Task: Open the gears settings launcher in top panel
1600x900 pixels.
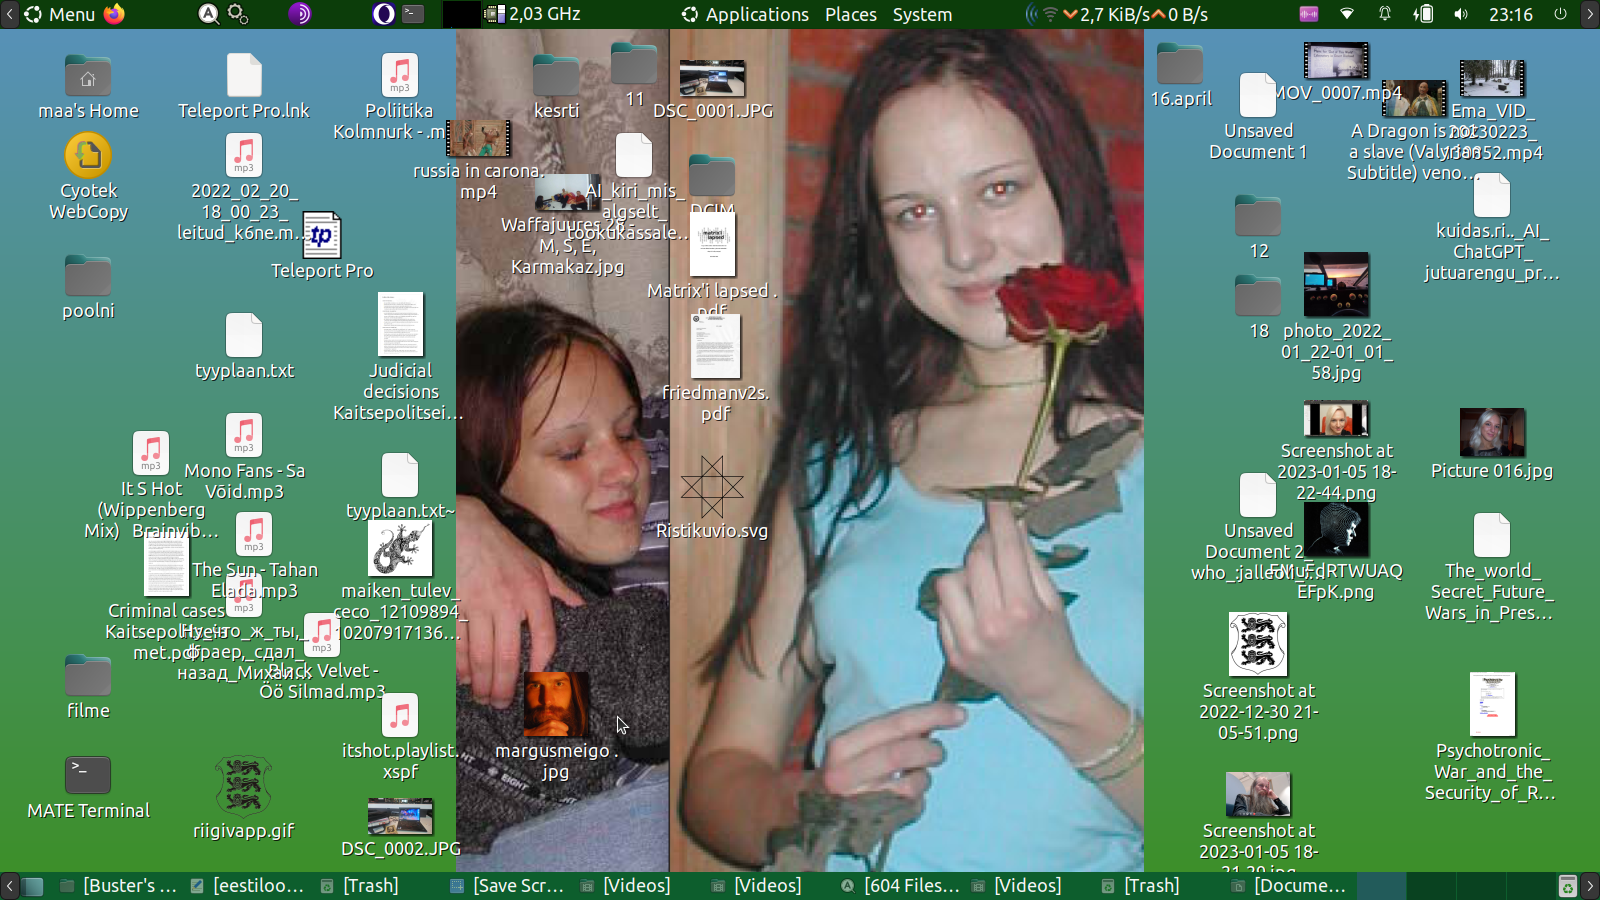Action: (x=238, y=14)
